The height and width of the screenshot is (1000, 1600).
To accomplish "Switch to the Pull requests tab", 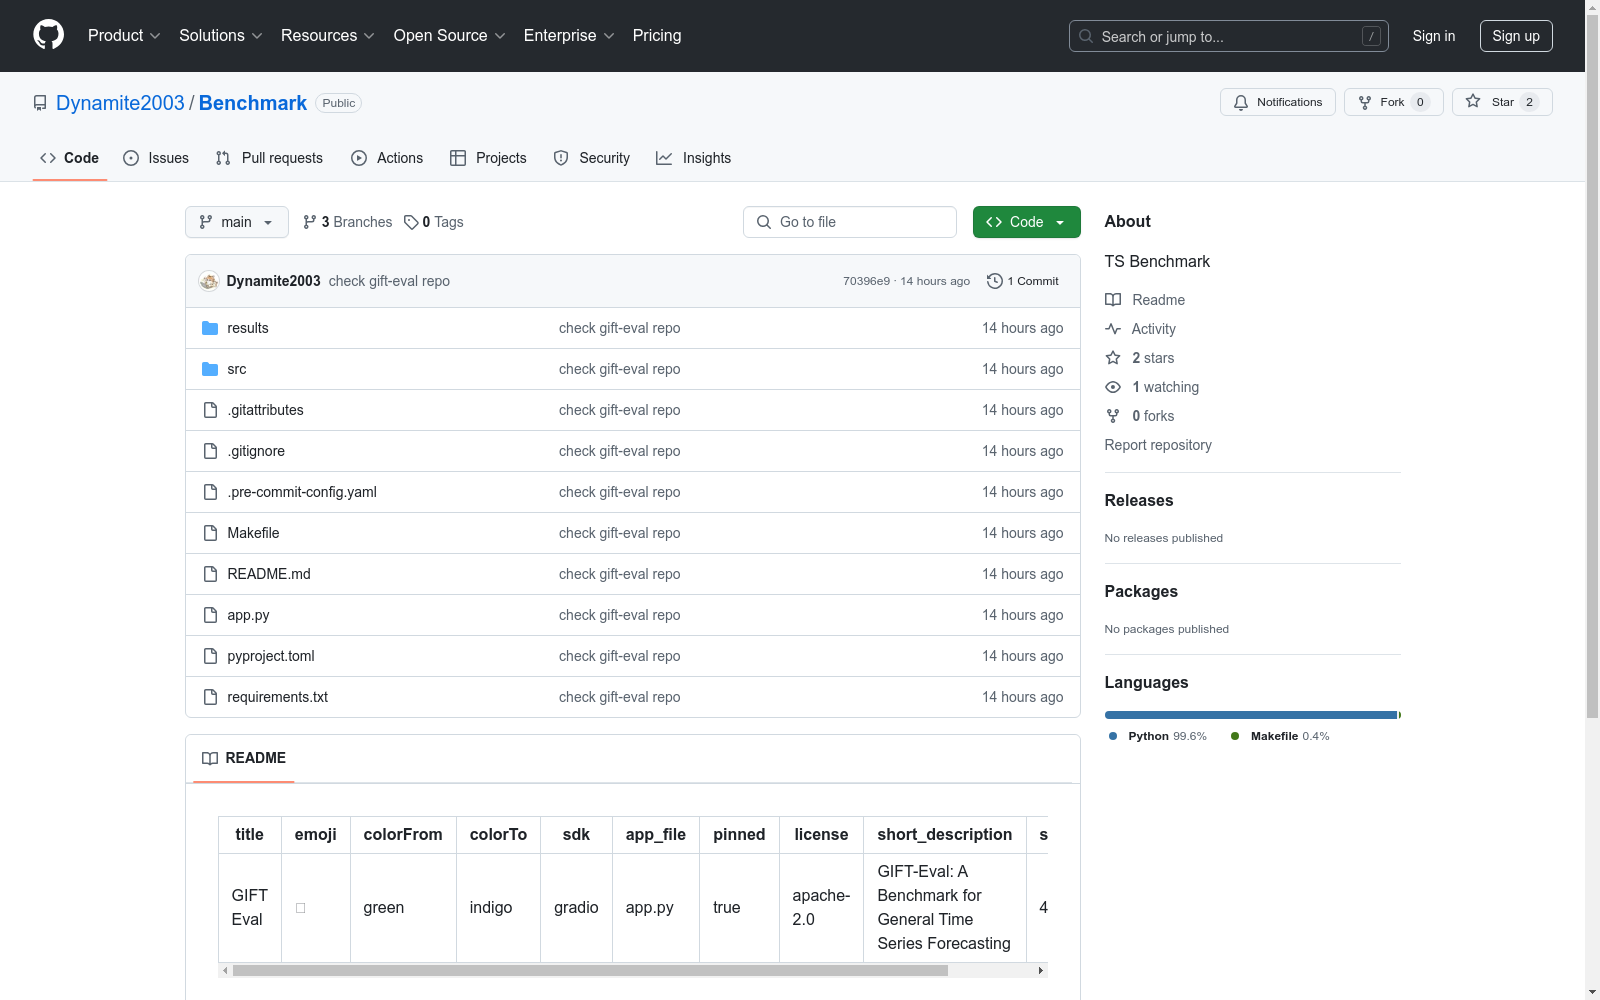I will 269,158.
